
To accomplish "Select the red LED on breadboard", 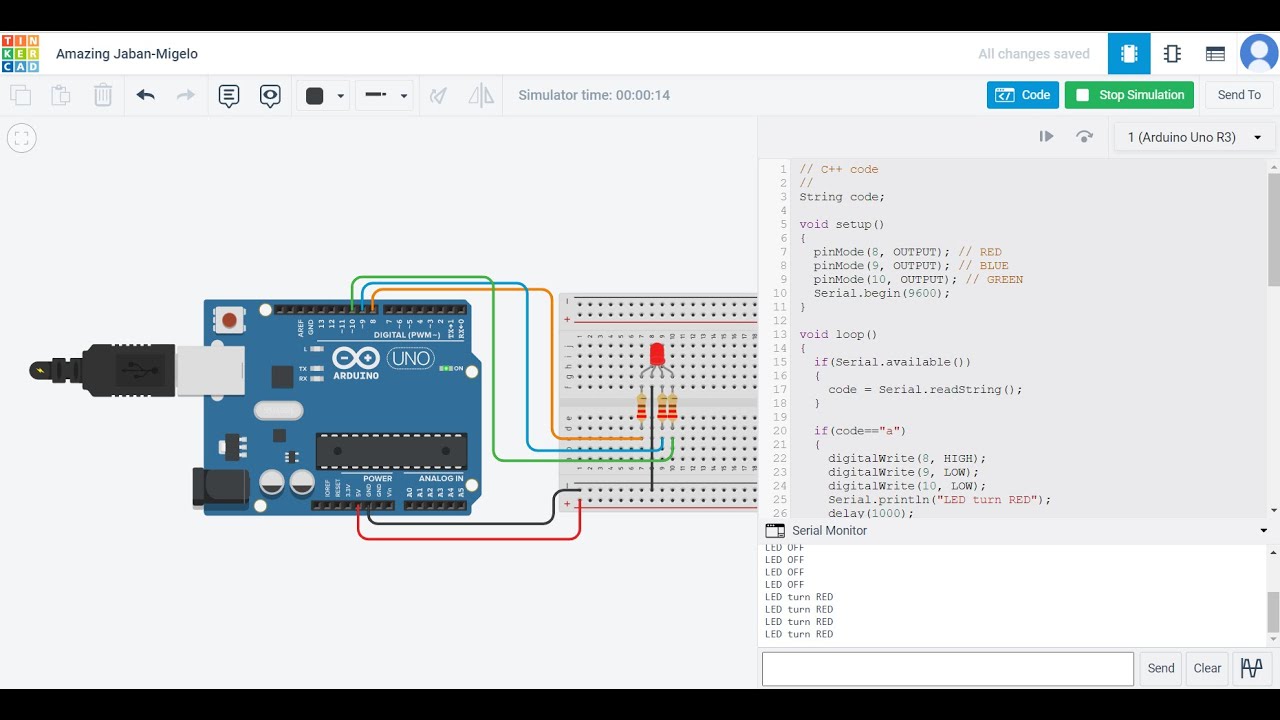I will [657, 356].
